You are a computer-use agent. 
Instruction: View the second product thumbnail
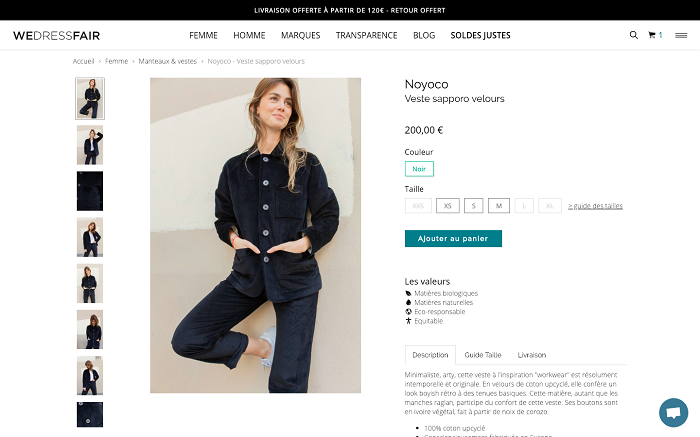pos(90,145)
